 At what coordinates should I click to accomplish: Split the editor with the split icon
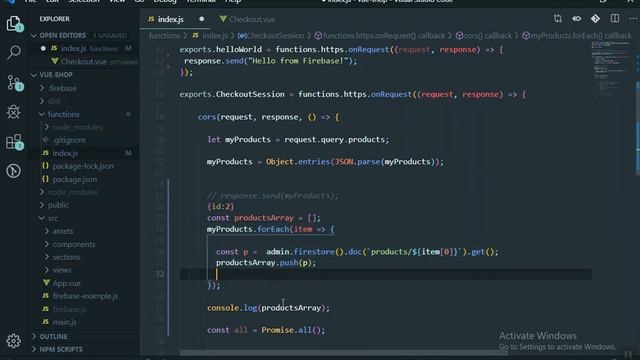click(x=615, y=19)
